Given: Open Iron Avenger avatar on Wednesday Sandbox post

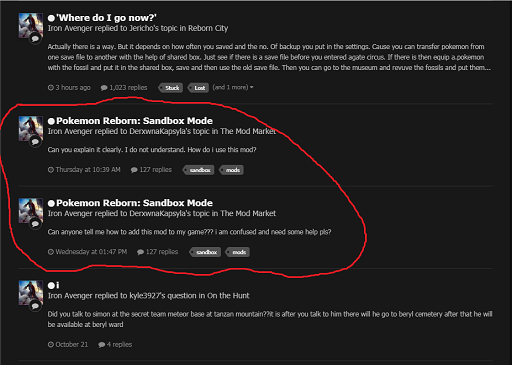Looking at the screenshot, I should (x=30, y=211).
